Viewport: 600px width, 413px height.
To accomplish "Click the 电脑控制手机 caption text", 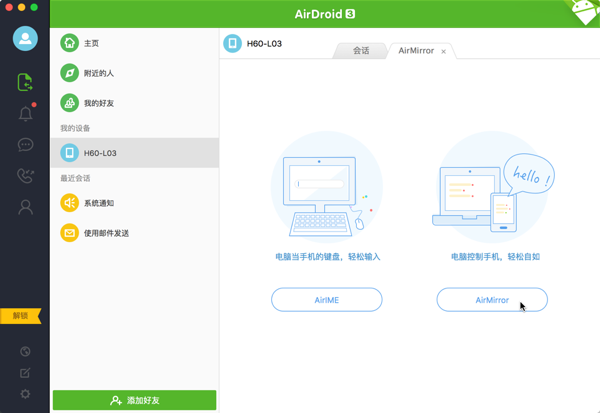I will [495, 256].
